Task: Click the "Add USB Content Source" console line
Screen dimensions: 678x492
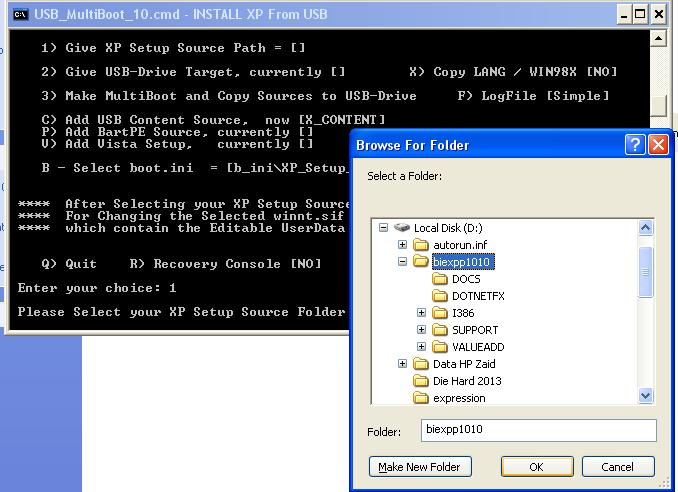Action: (x=213, y=120)
